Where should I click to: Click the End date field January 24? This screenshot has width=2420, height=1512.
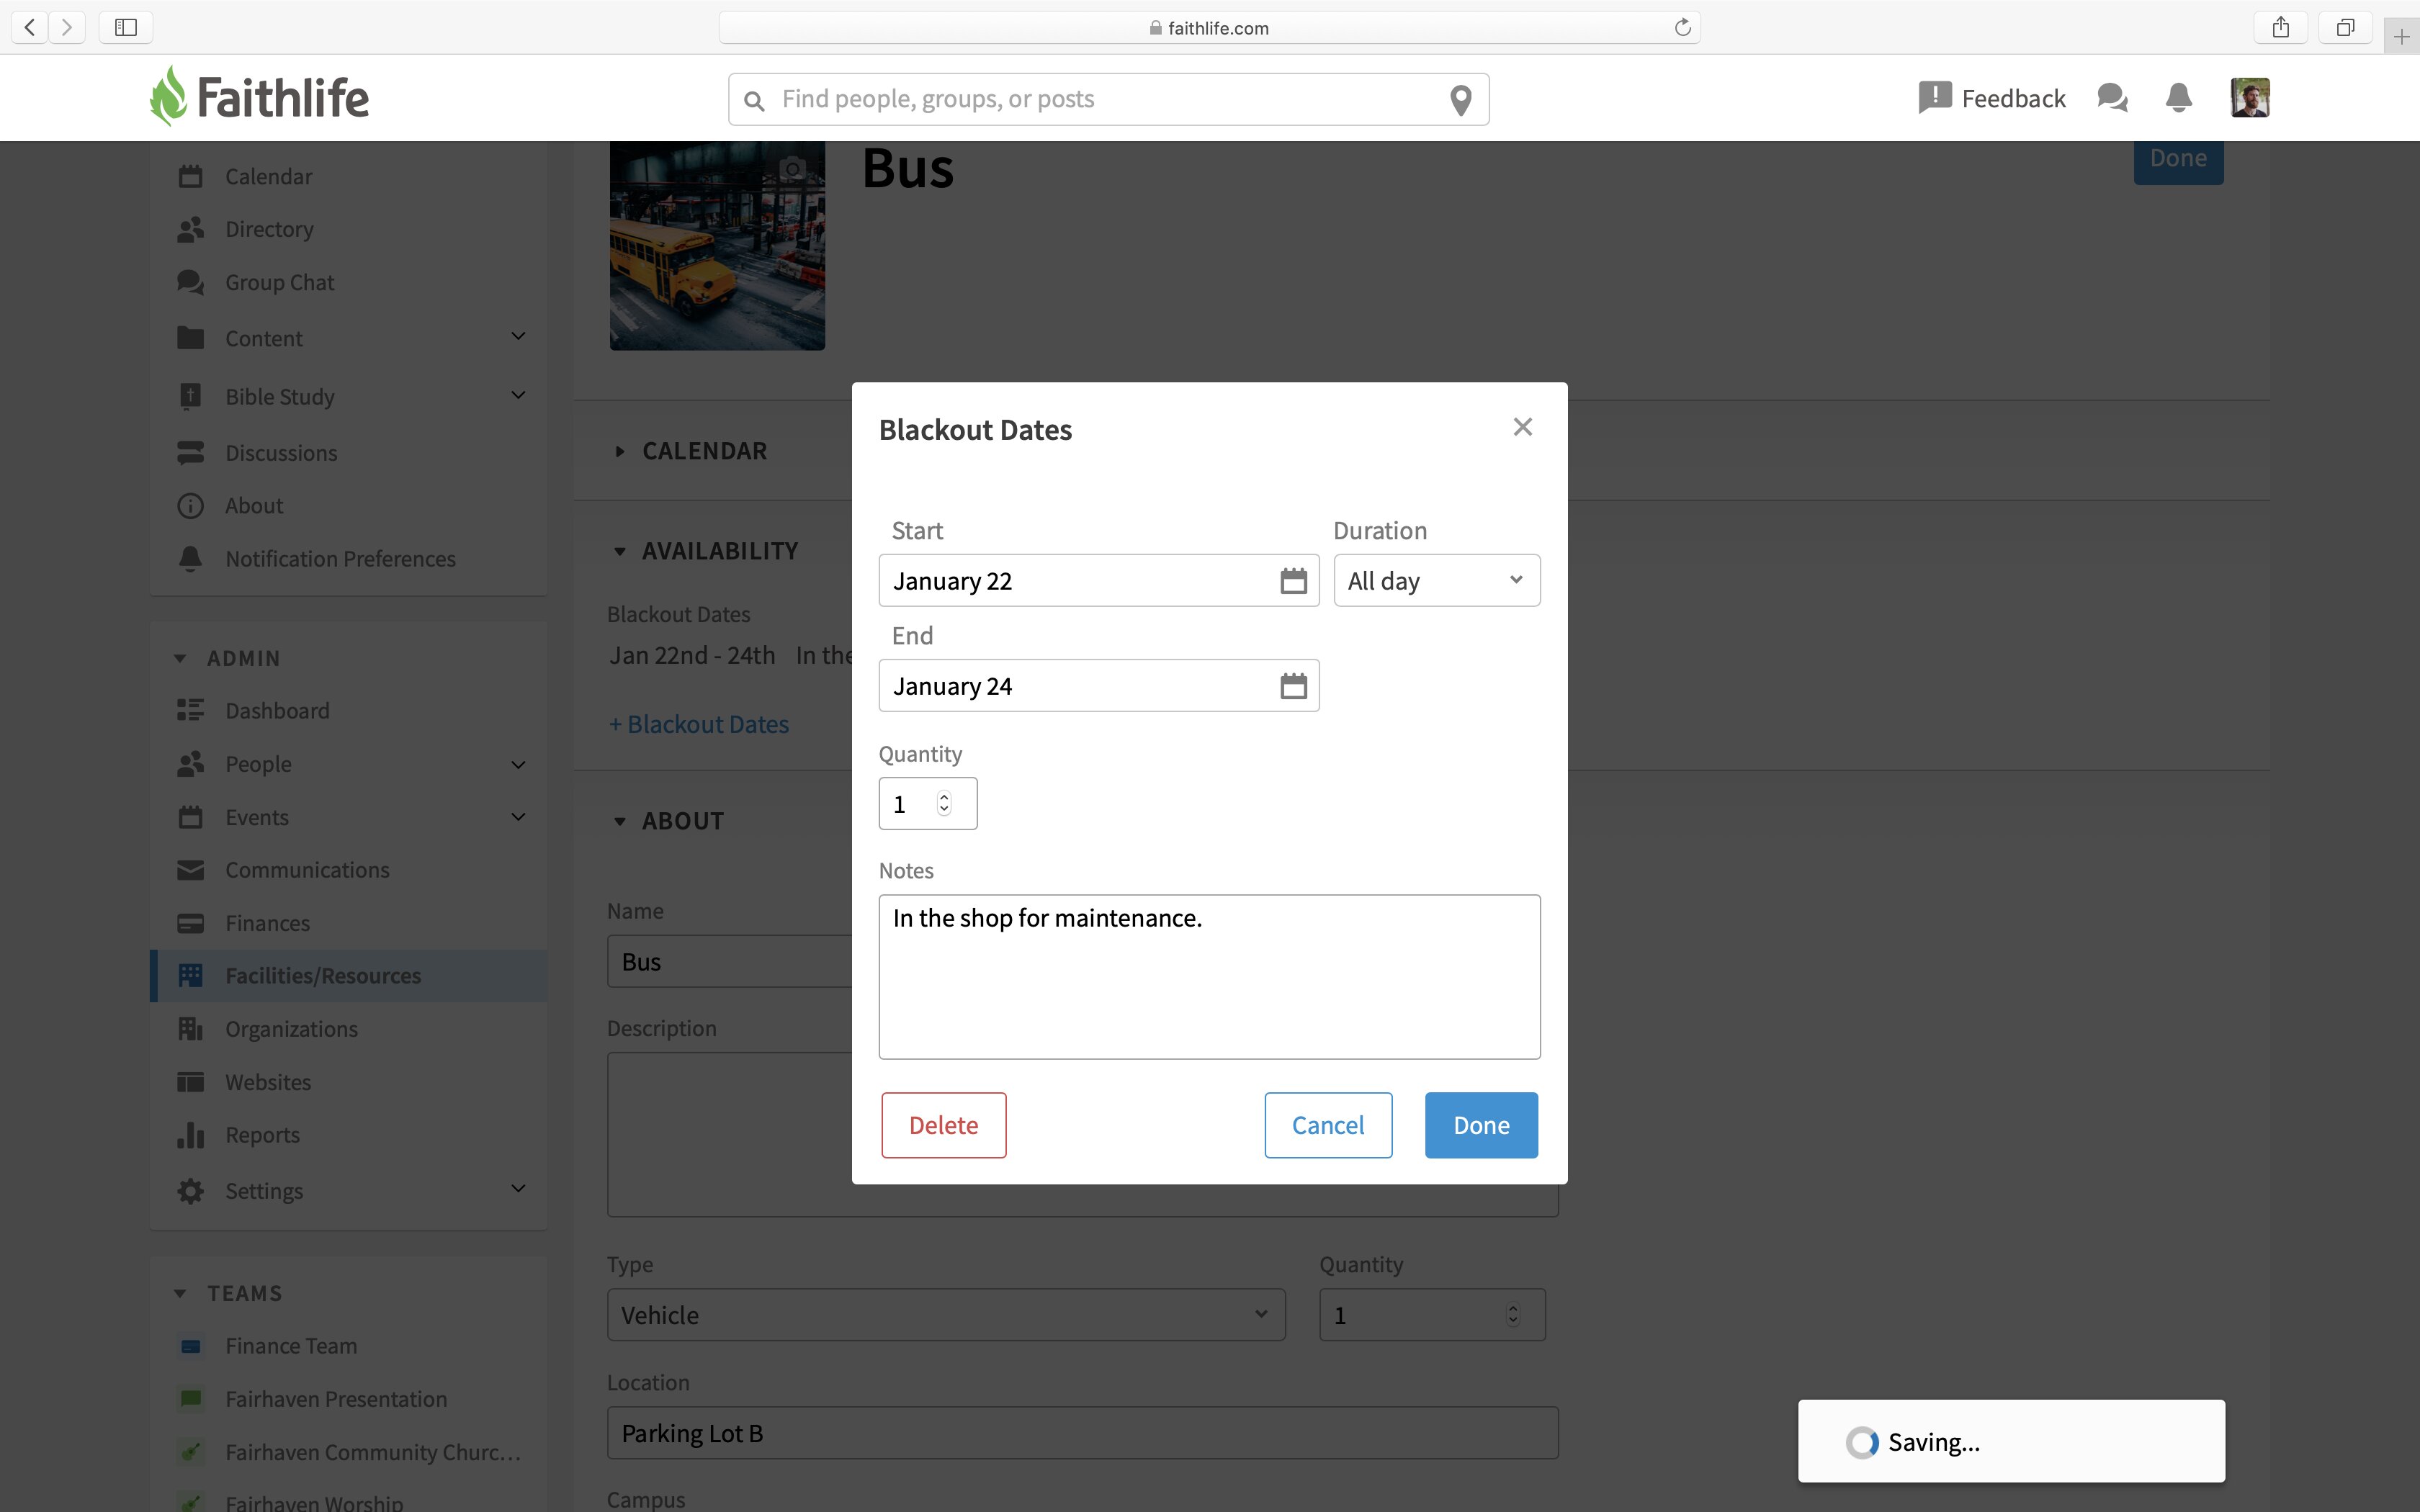pyautogui.click(x=1098, y=686)
